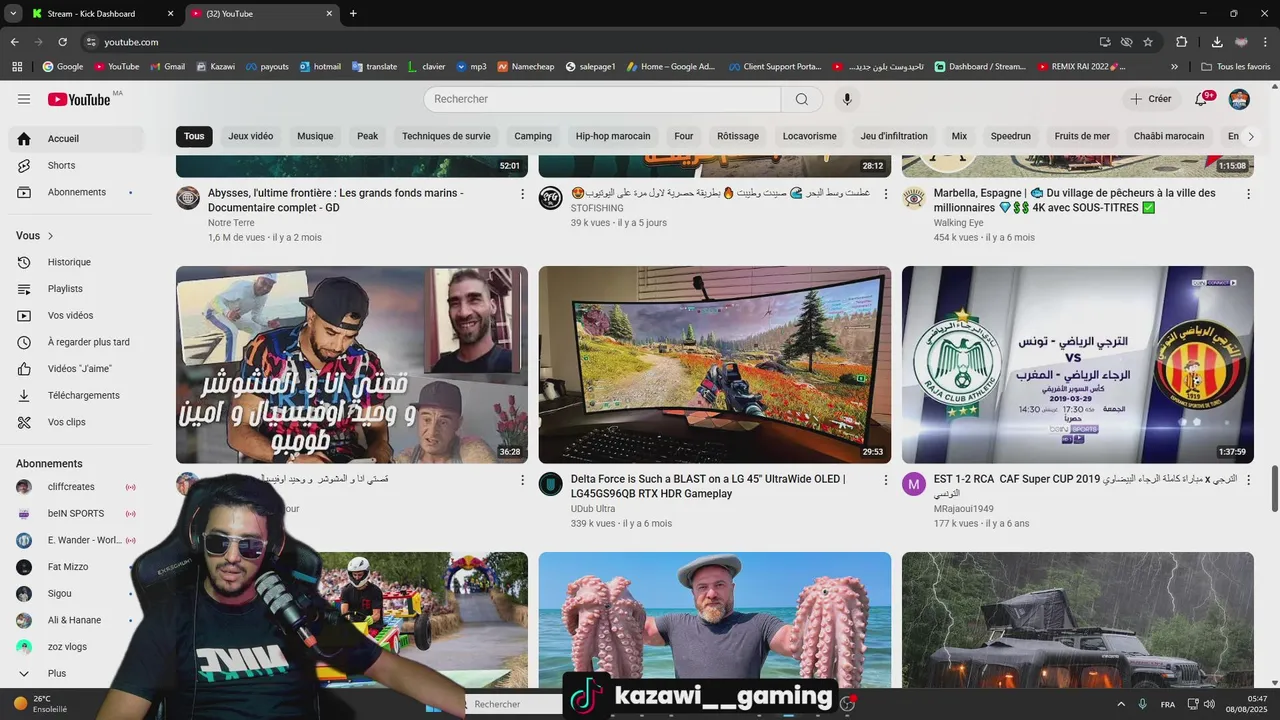Image resolution: width=1280 pixels, height=720 pixels.
Task: Click the youtube.com address bar
Action: [590, 42]
